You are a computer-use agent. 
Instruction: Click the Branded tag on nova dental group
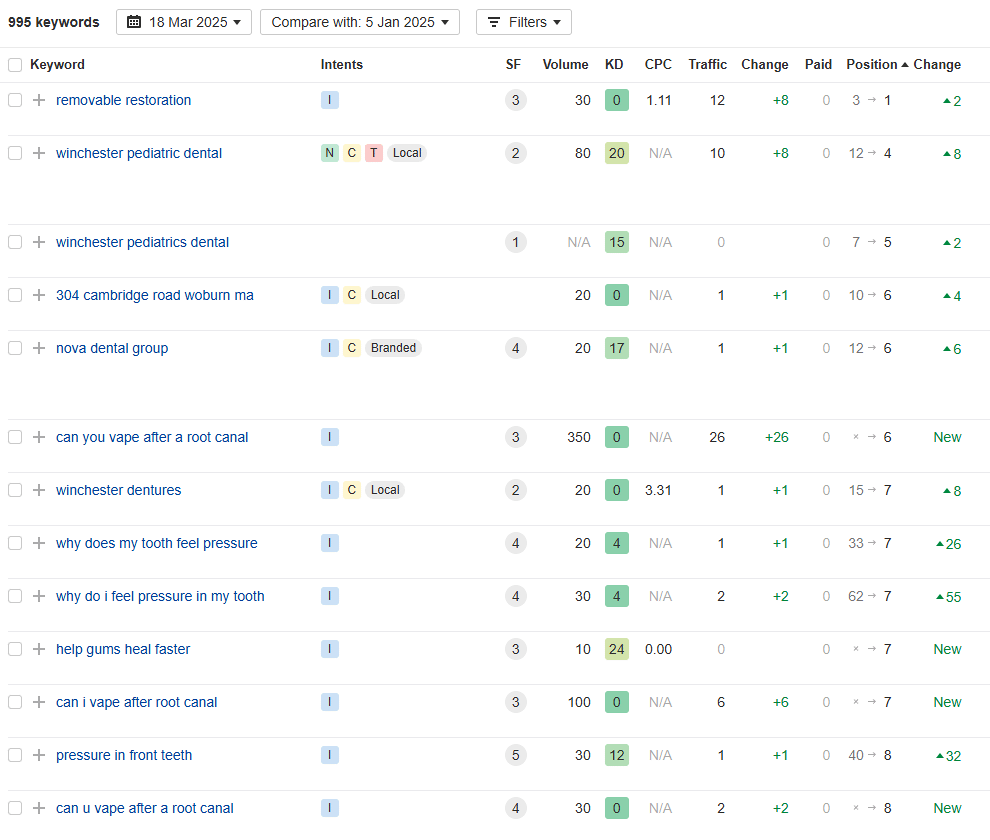[x=393, y=348]
